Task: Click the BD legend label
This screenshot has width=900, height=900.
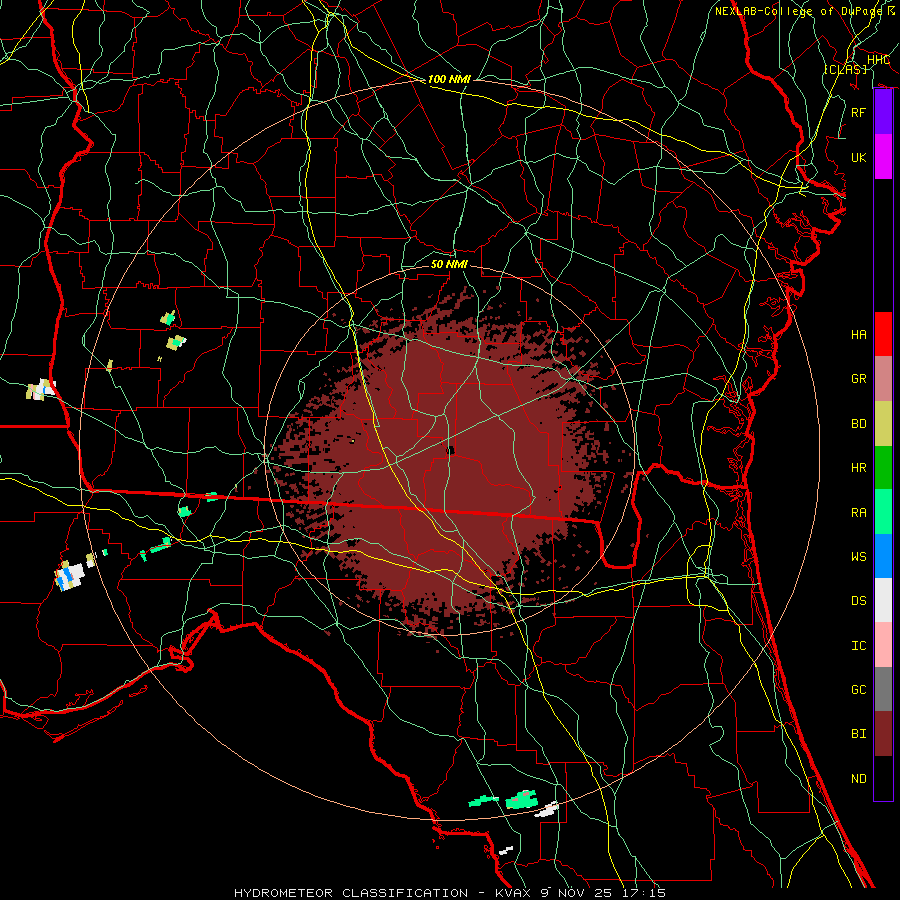Action: point(858,423)
